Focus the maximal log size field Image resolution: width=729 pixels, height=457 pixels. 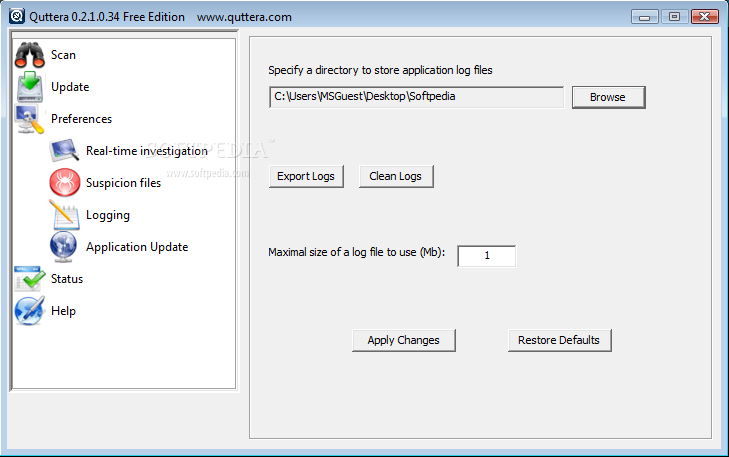click(487, 256)
